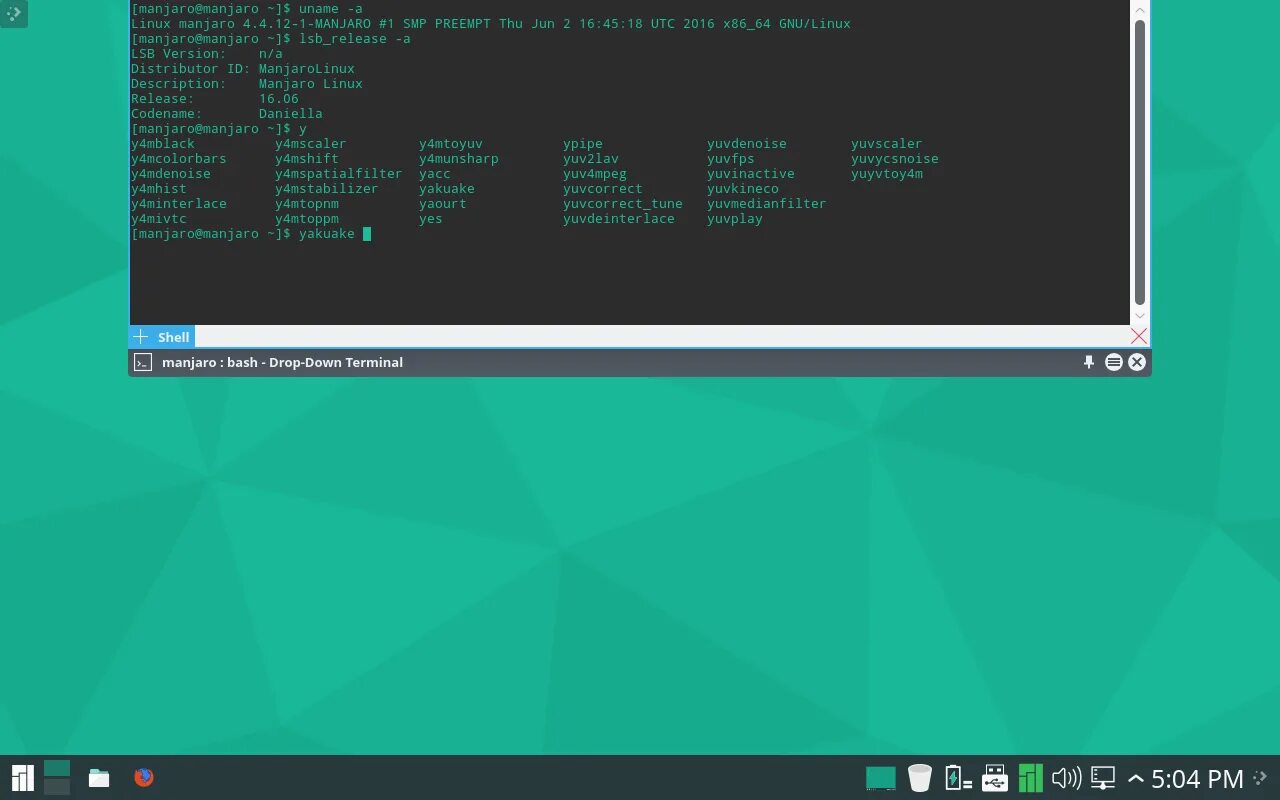Screen dimensions: 1280x800
Task: Click the 'yuv4mpeg' entry
Action: (x=595, y=174)
